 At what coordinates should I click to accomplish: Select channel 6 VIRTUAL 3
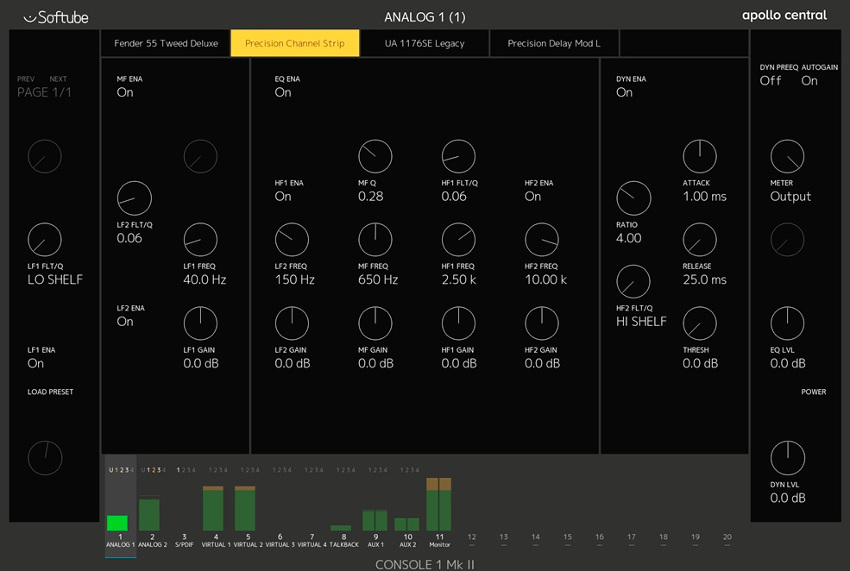[280, 540]
